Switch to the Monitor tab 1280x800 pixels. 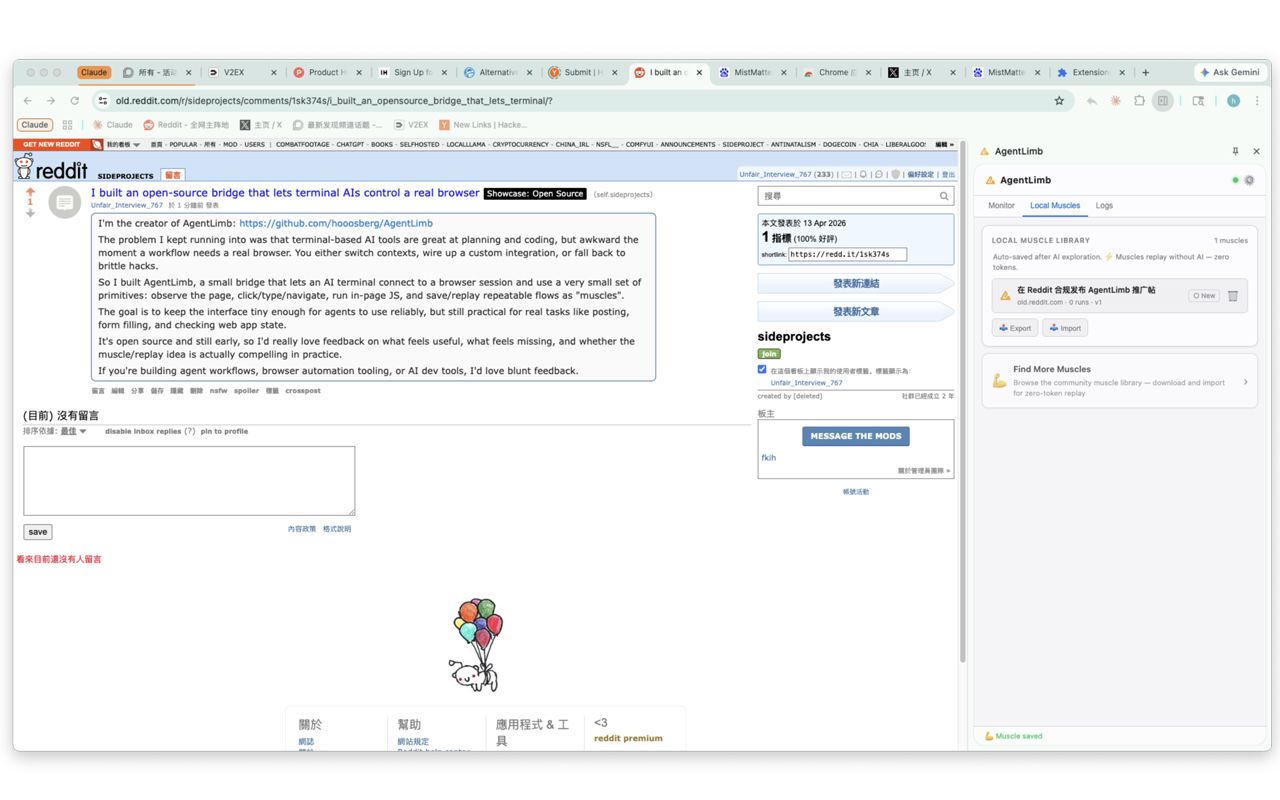pos(1001,206)
